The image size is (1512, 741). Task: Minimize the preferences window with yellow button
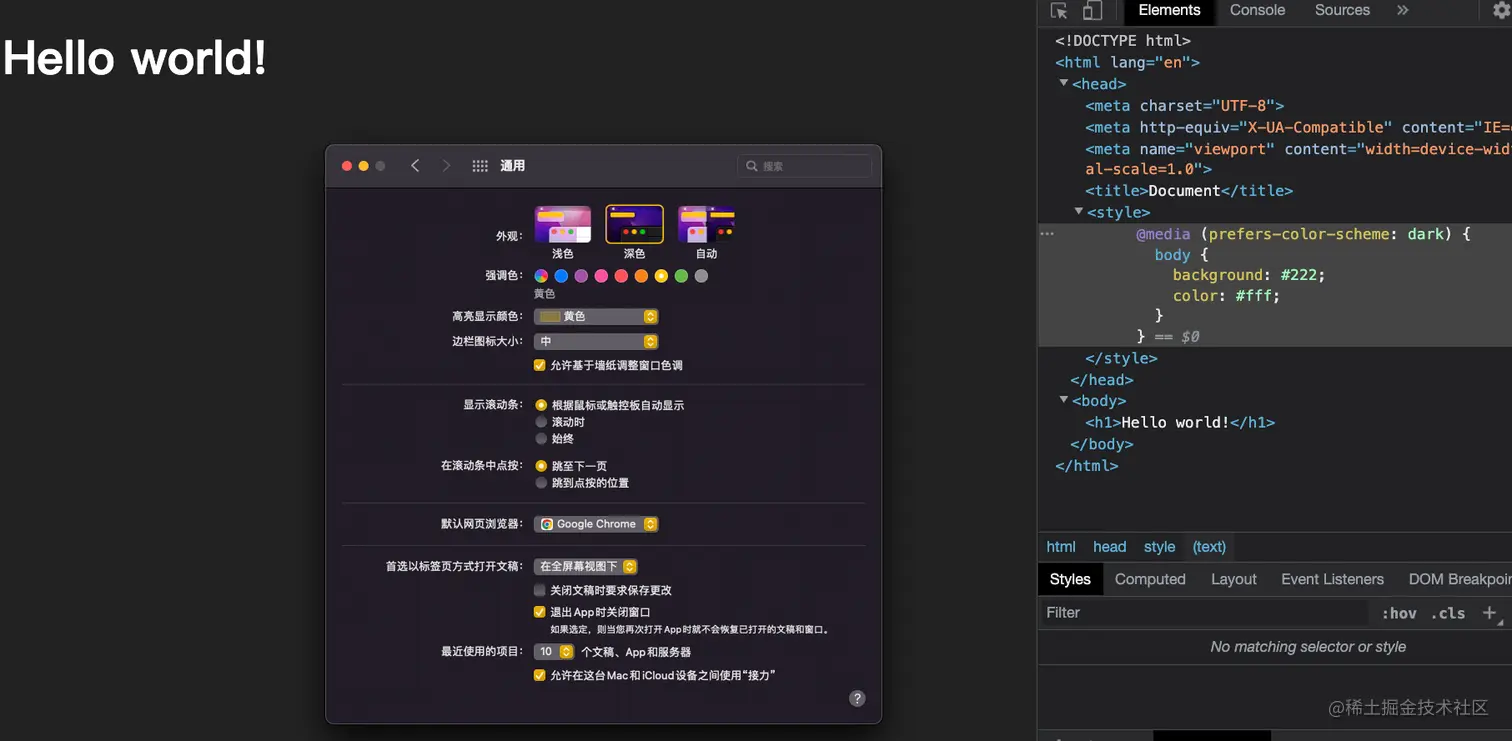click(363, 166)
